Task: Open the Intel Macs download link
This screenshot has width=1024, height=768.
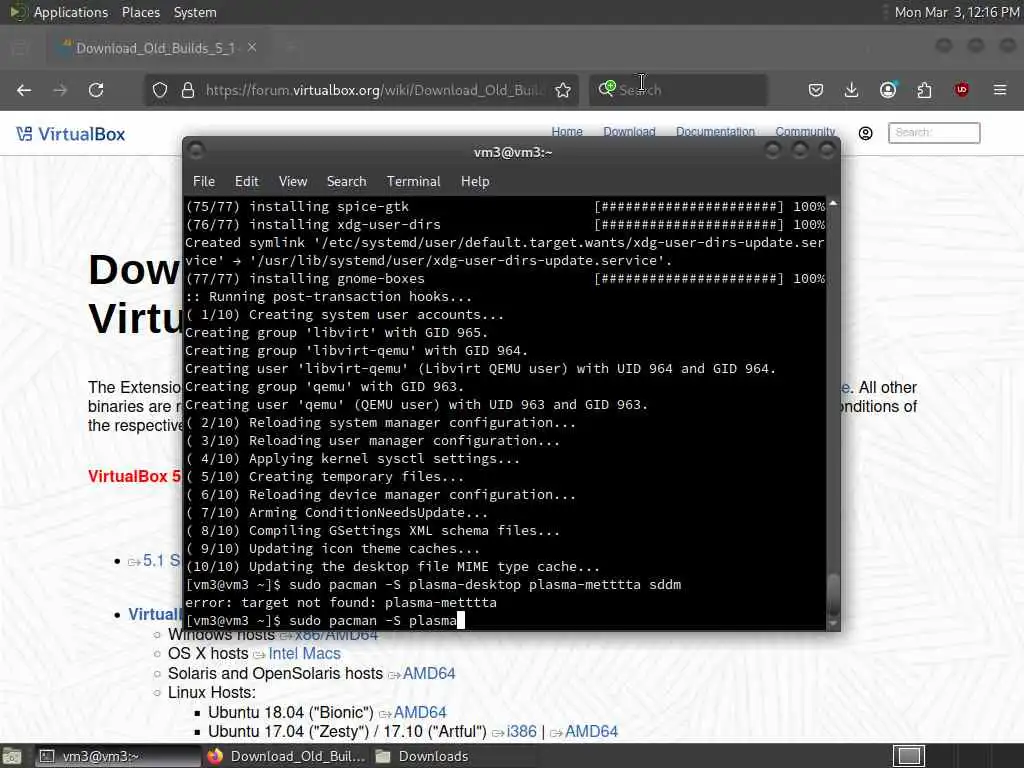Action: tap(304, 654)
